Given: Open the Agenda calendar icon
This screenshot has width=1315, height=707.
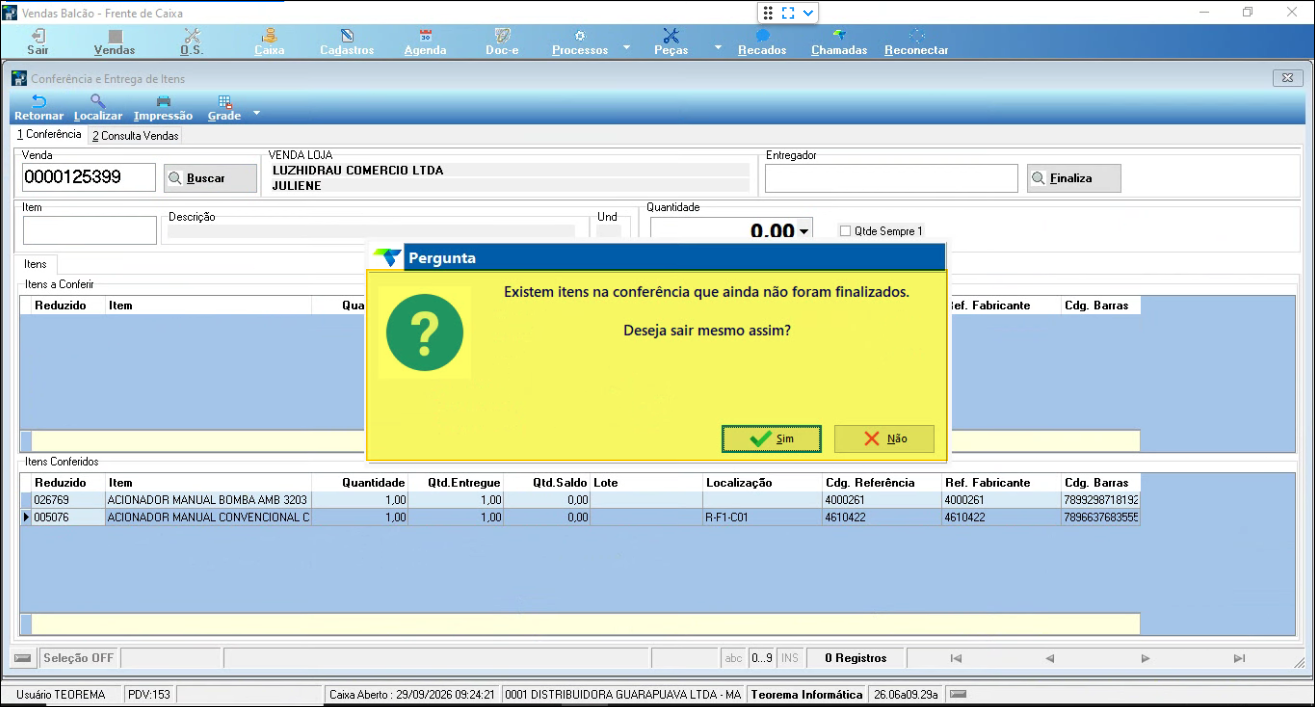Looking at the screenshot, I should tap(425, 36).
